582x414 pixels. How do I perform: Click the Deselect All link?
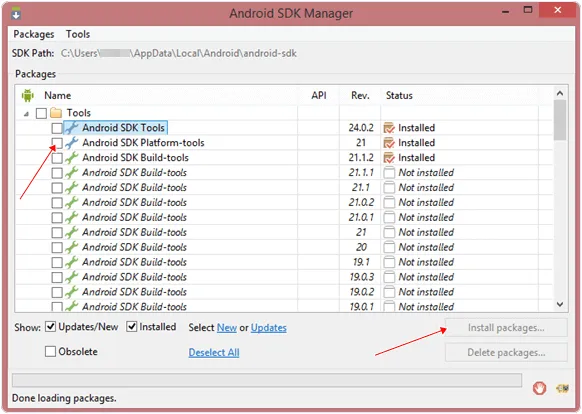pyautogui.click(x=214, y=352)
